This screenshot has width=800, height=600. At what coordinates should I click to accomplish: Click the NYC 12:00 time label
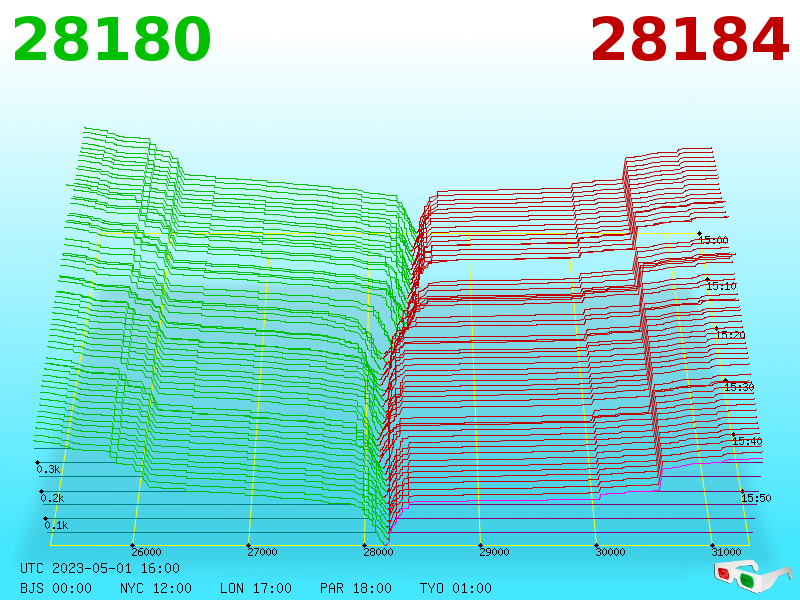coord(156,588)
